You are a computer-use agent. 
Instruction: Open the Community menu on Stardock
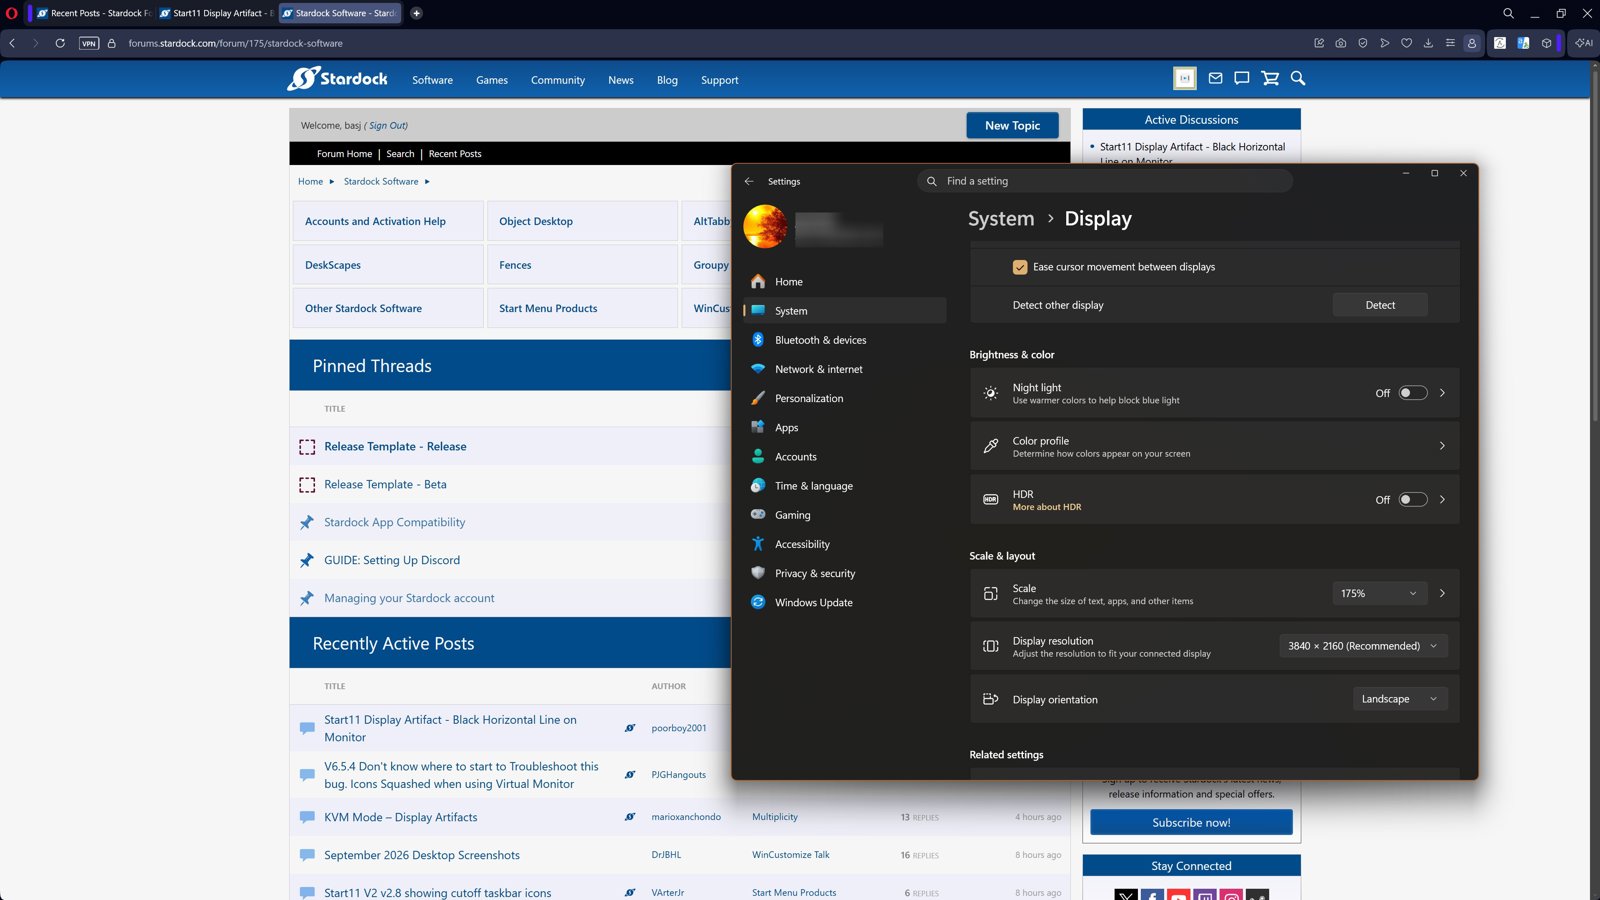[x=558, y=80]
